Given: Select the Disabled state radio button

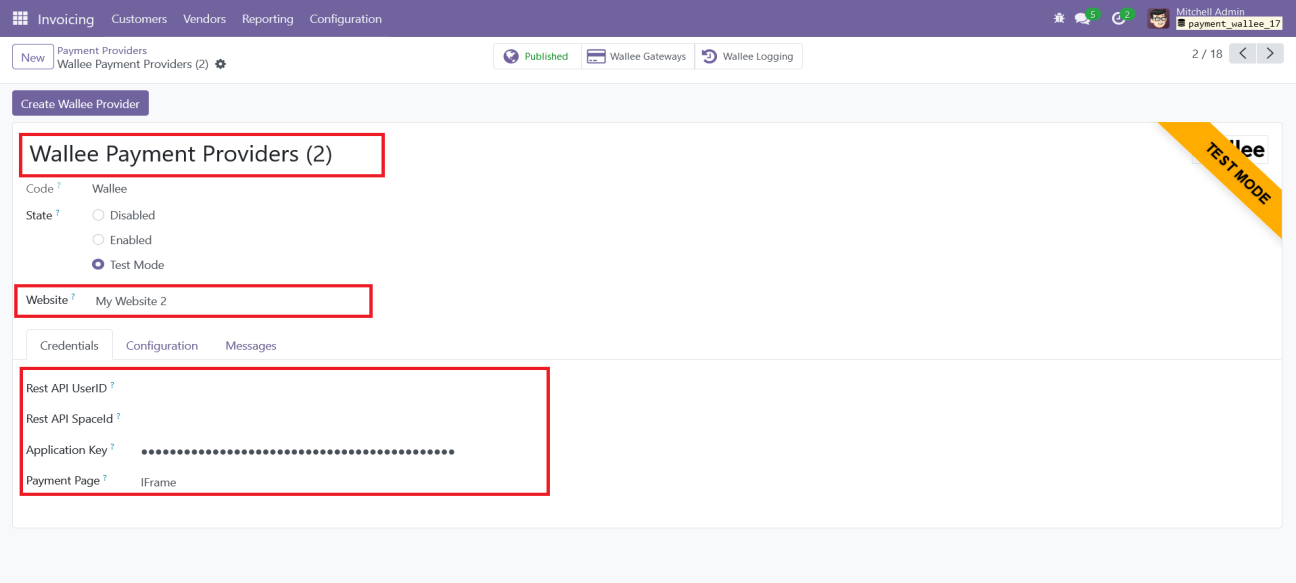Looking at the screenshot, I should [x=98, y=215].
